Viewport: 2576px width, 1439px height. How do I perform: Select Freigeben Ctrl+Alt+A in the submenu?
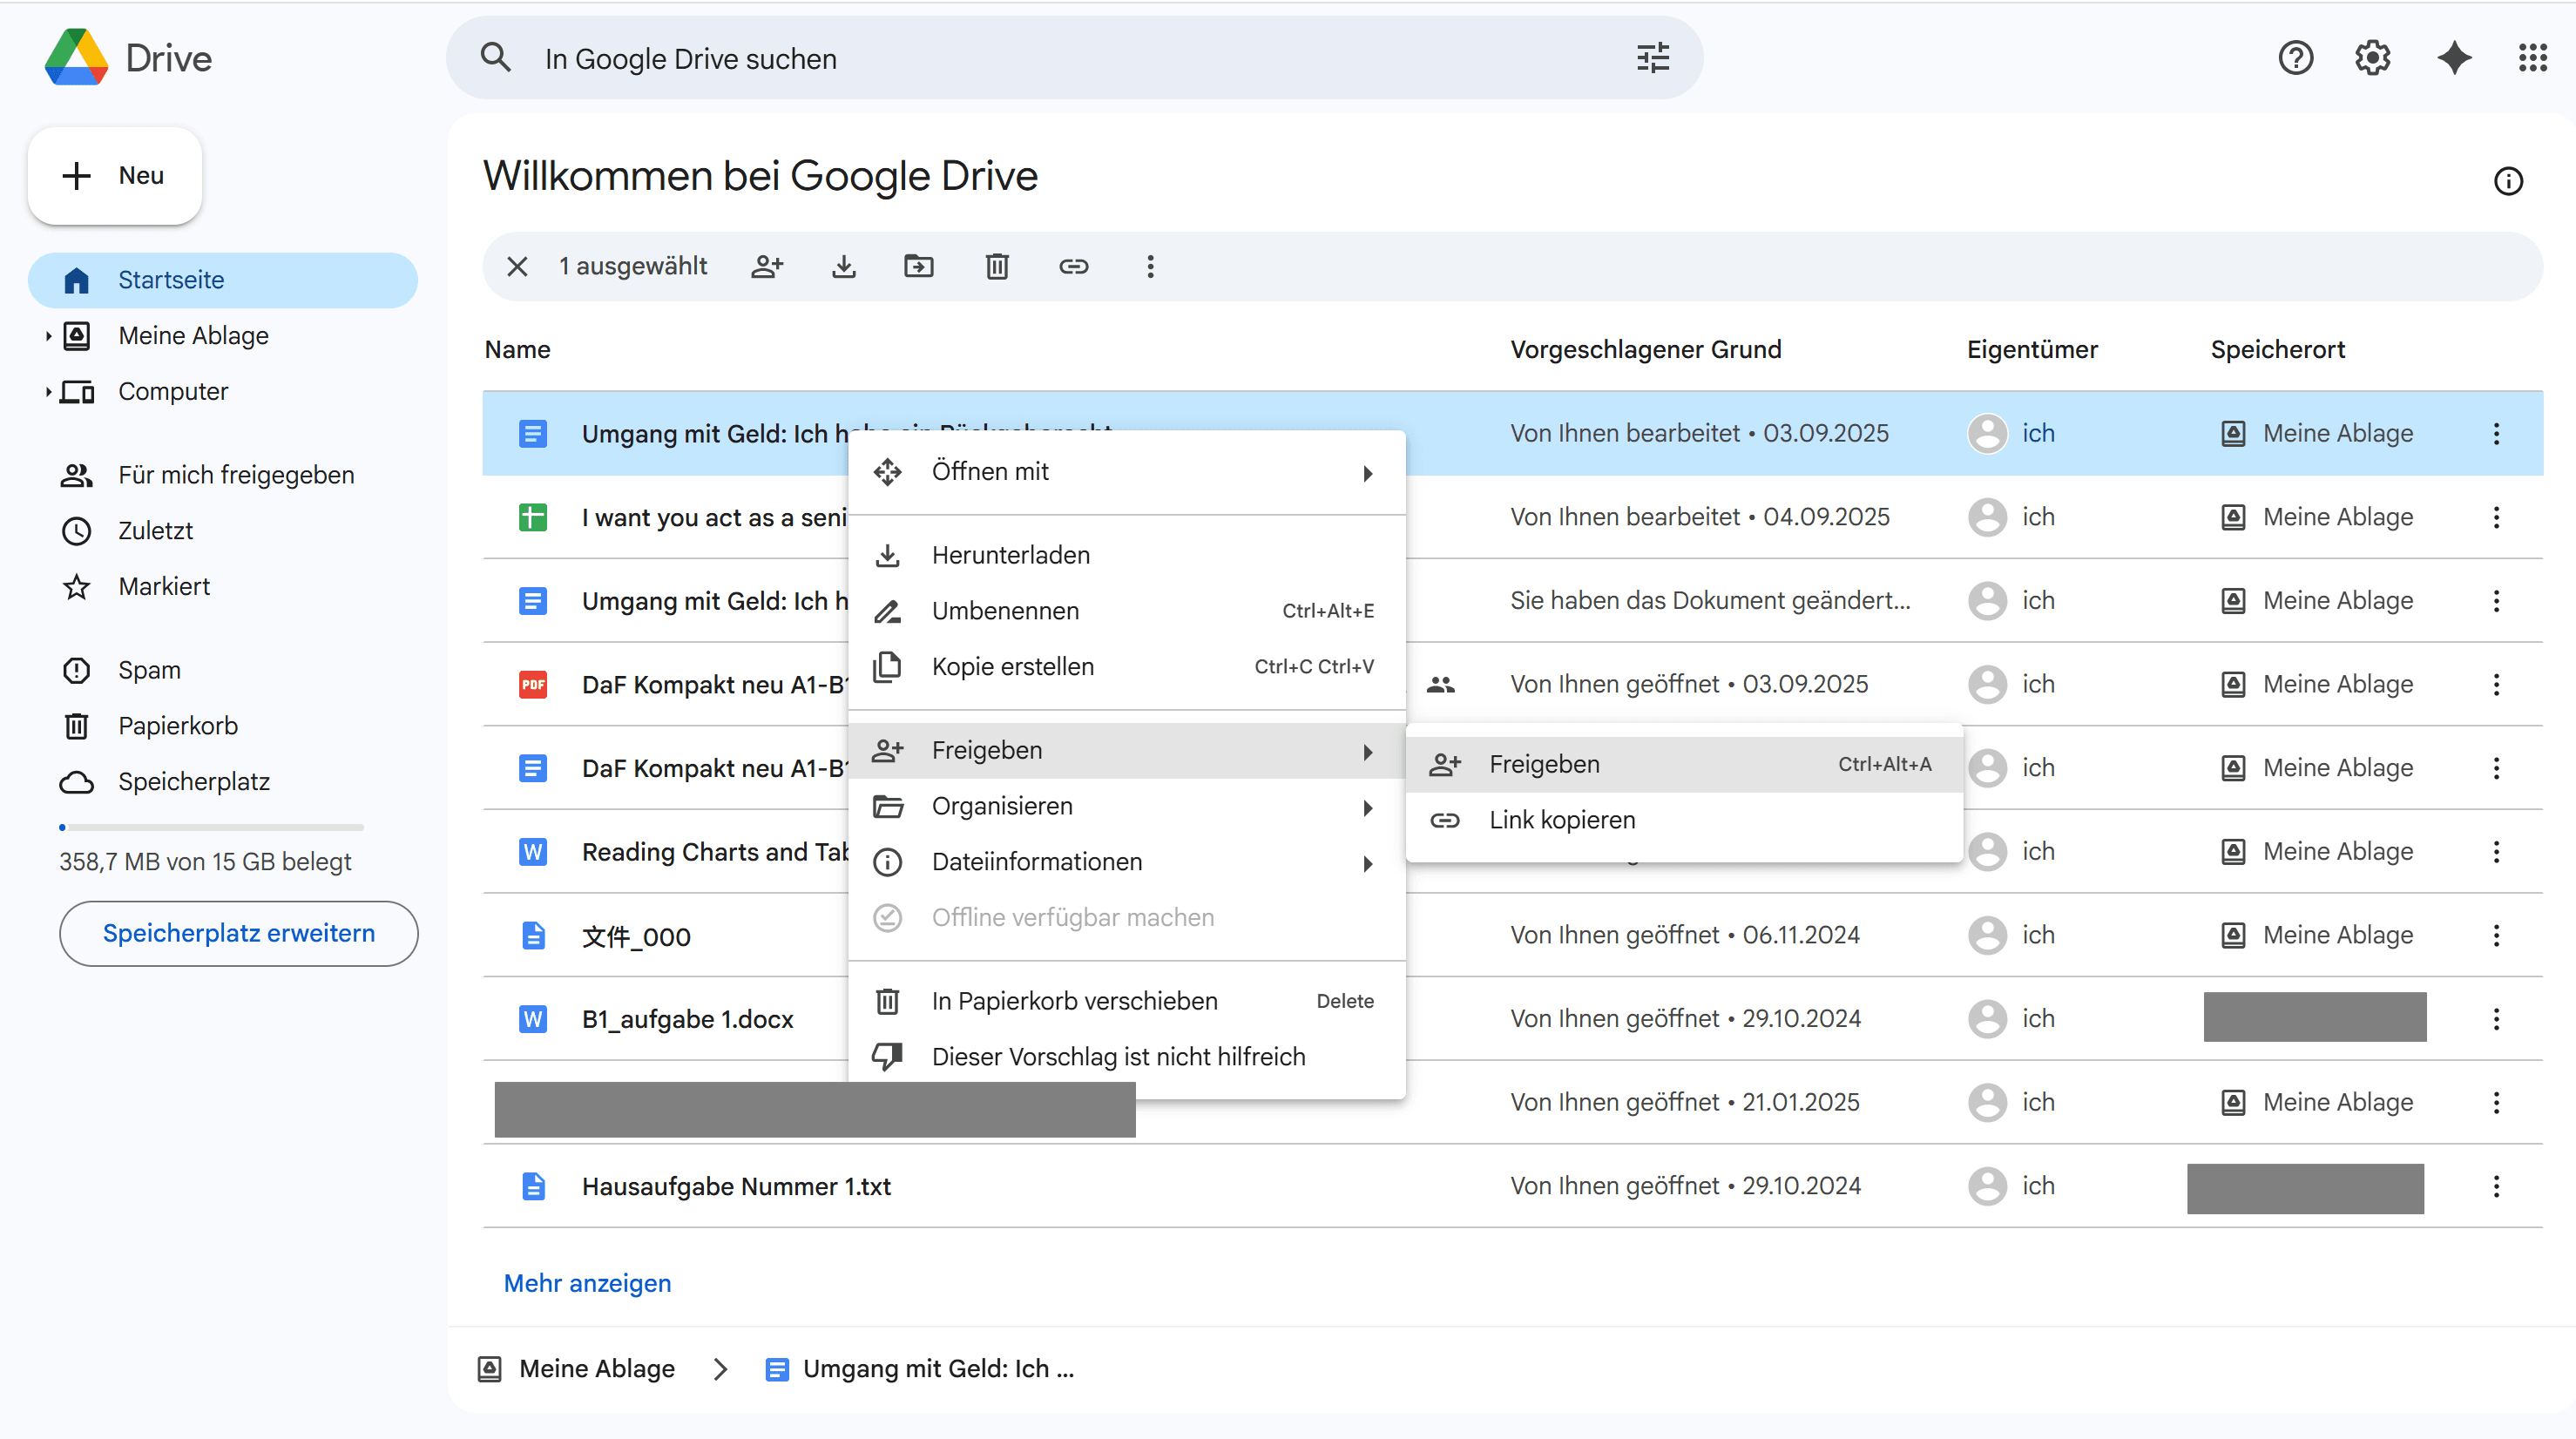pyautogui.click(x=1684, y=765)
